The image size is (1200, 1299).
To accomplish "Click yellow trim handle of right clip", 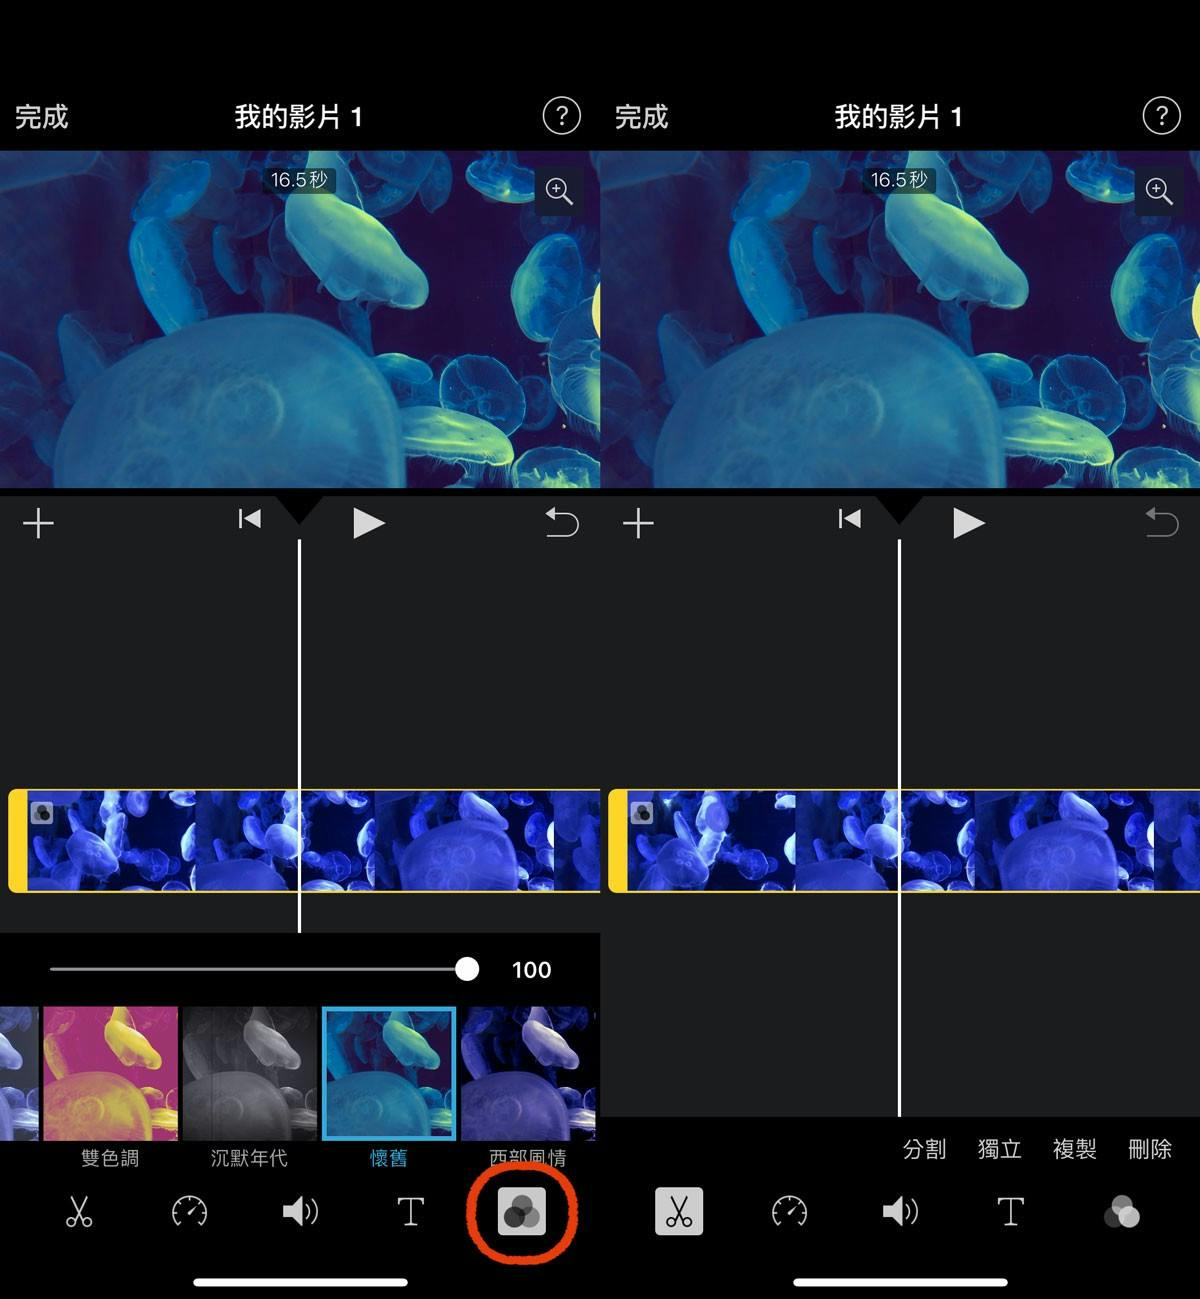I will point(618,840).
